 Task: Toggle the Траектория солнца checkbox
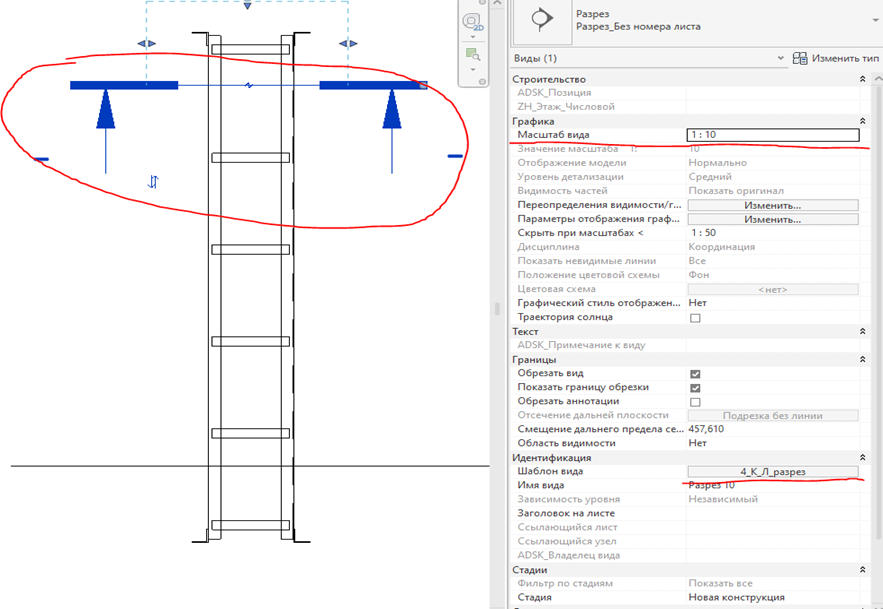695,318
